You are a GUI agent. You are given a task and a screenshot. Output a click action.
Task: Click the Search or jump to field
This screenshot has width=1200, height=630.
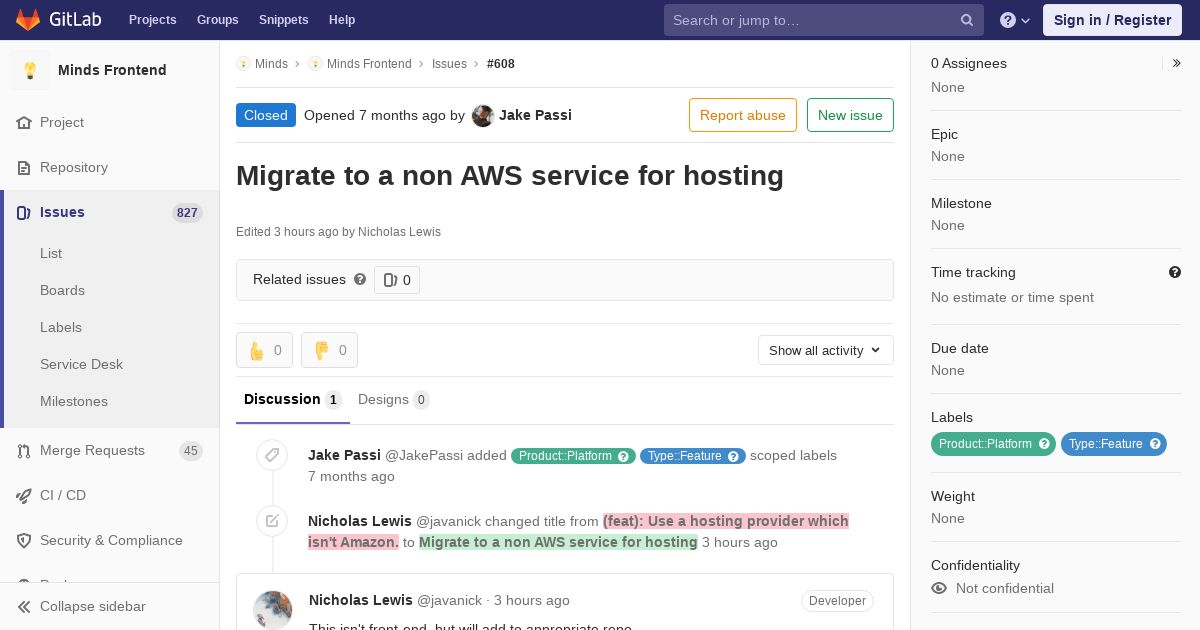824,20
